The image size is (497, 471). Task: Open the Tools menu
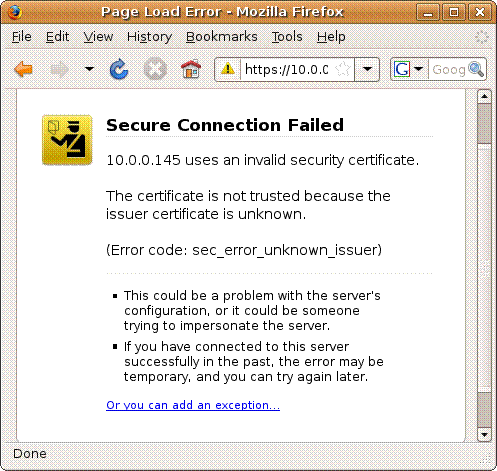click(x=287, y=37)
